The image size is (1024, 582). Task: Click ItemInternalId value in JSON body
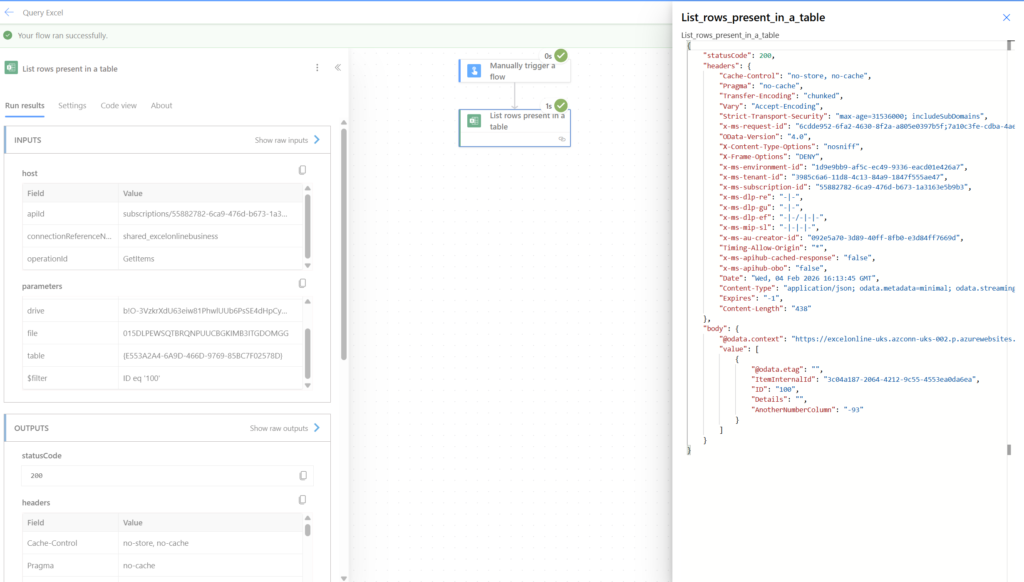click(900, 380)
